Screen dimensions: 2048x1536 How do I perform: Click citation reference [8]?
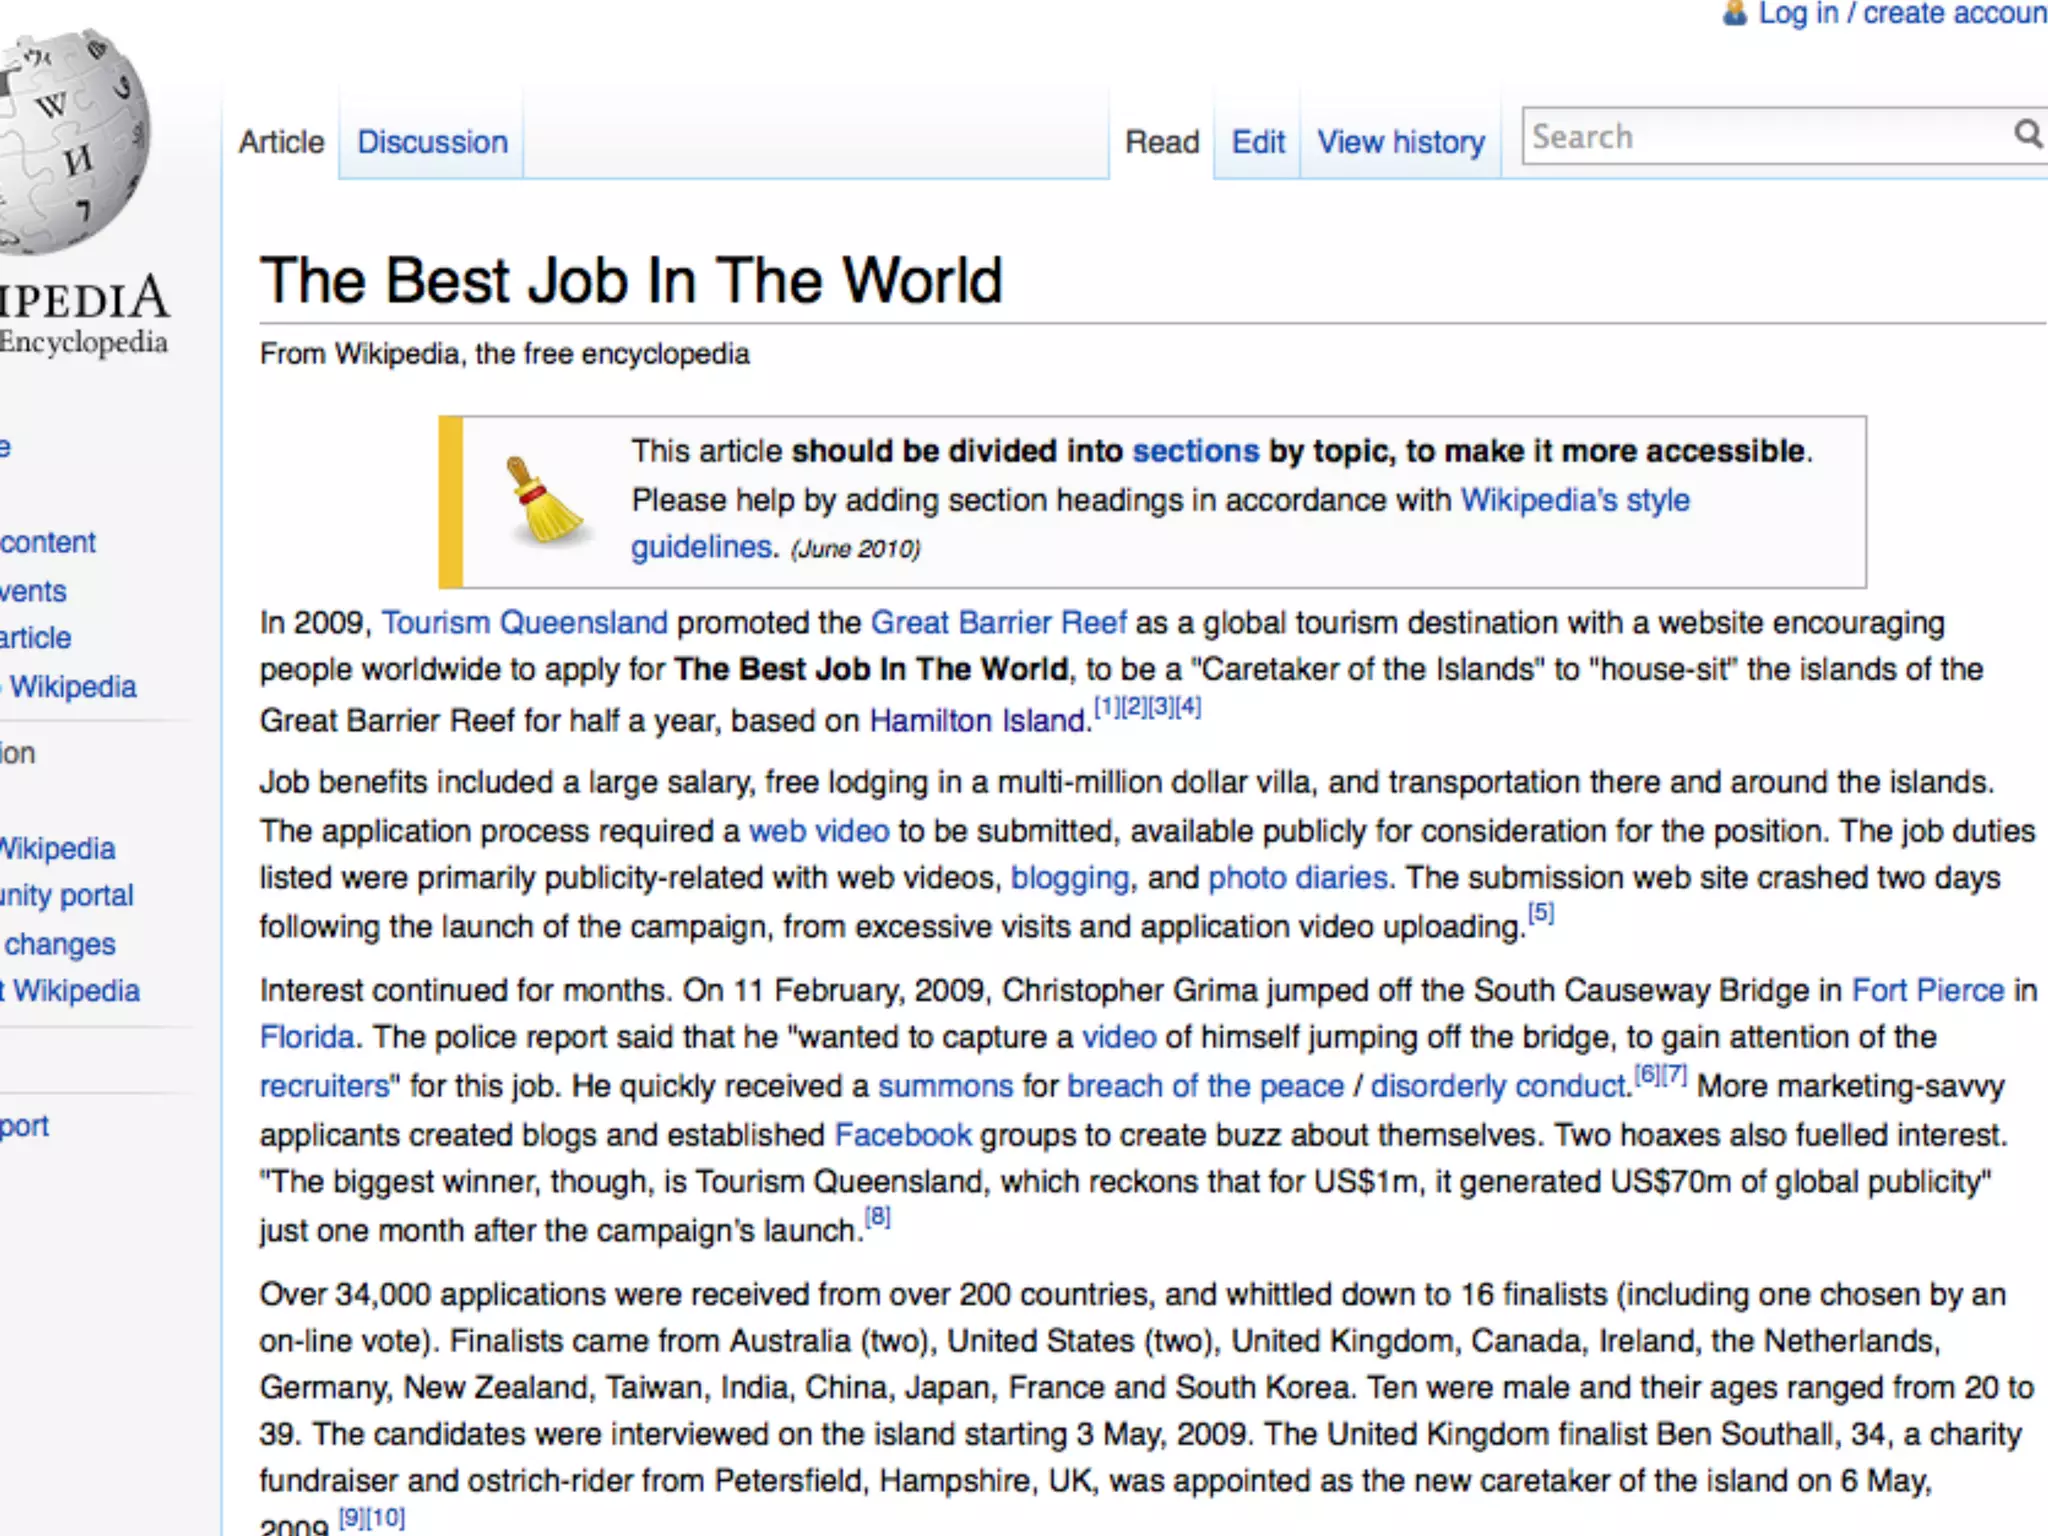pos(877,1216)
